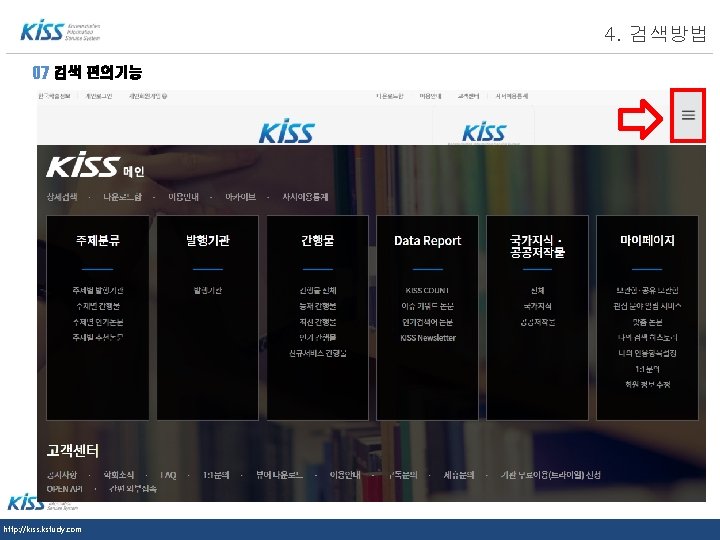Screen dimensions: 720x540
Task: Open 간행물 전체 link
Action: coord(318,290)
